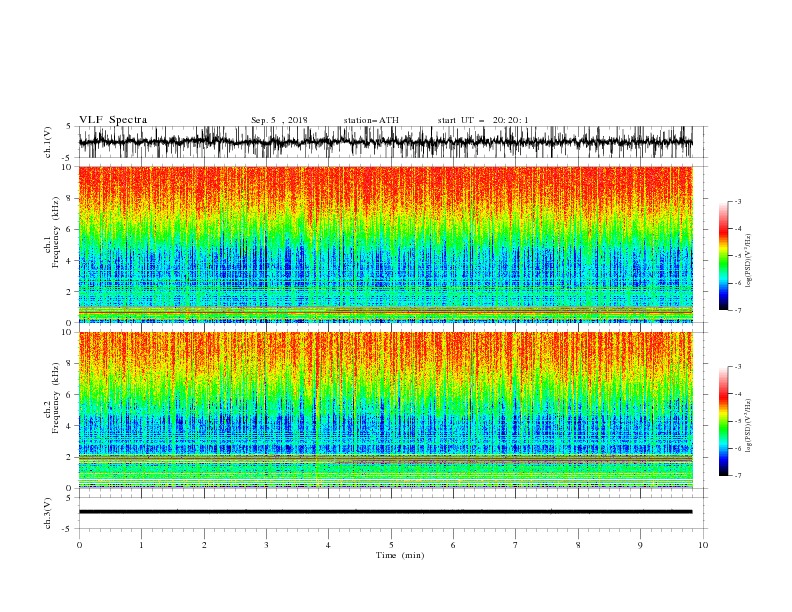
Task: Click the ch.1 voltage waveform trace
Action: point(385,142)
